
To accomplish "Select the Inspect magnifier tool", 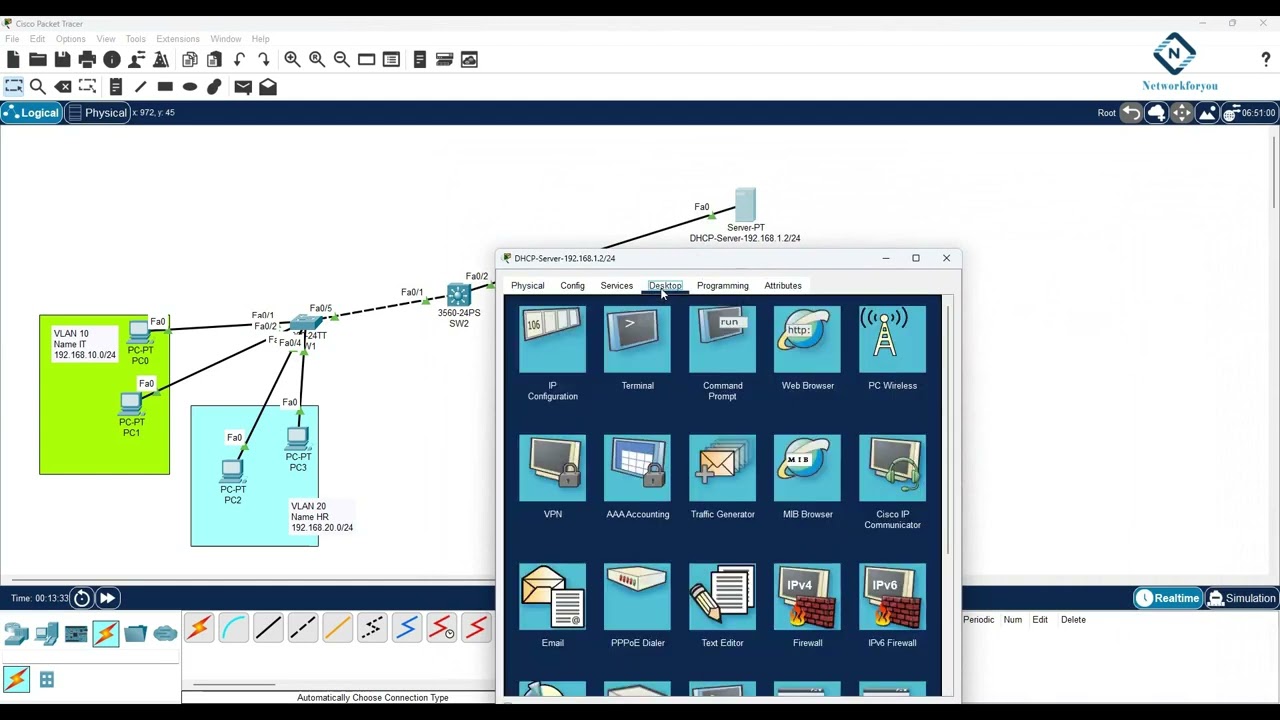I will pos(38,87).
